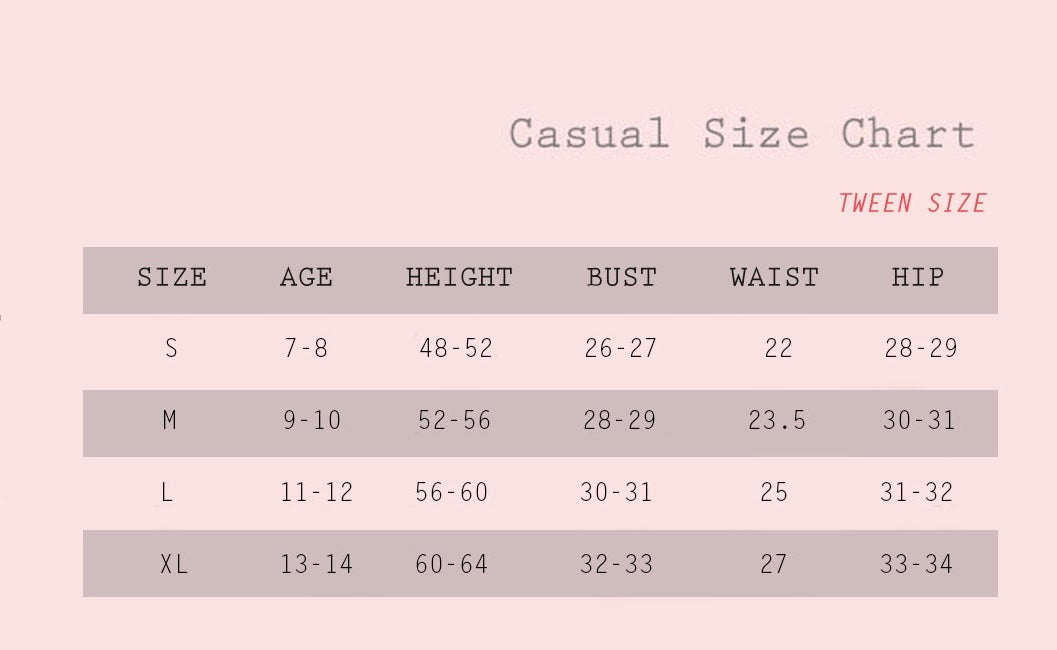Click age value 7-8
Image resolution: width=1057 pixels, height=650 pixels.
[x=306, y=348]
